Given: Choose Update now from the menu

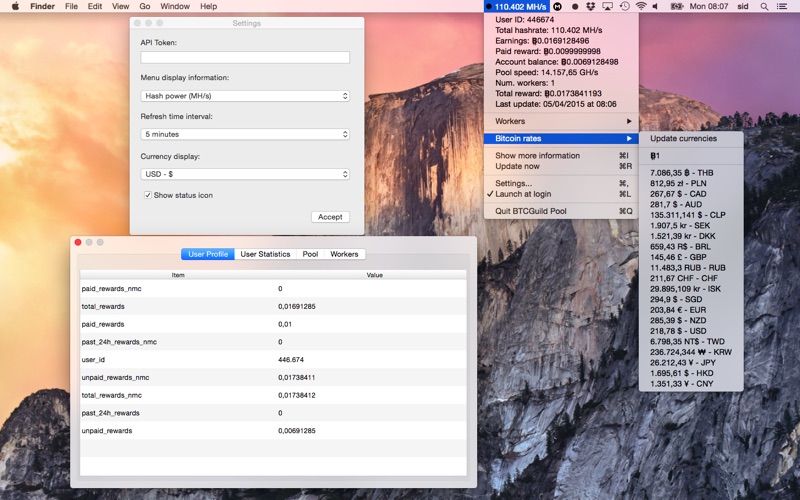Looking at the screenshot, I should (561, 166).
